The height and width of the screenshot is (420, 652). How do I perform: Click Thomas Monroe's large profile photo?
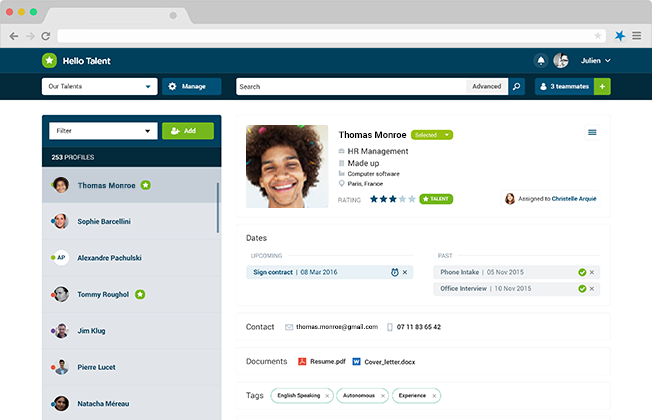287,166
